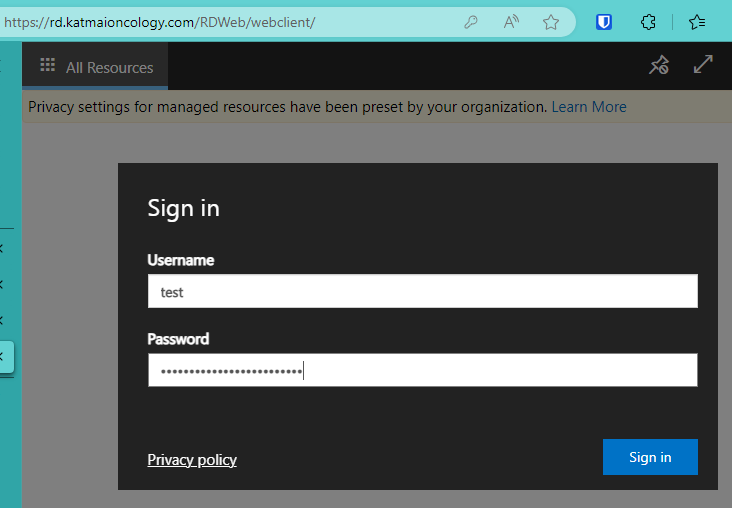Open the Favorites list icon
Screen dimensions: 732x508
pos(697,22)
